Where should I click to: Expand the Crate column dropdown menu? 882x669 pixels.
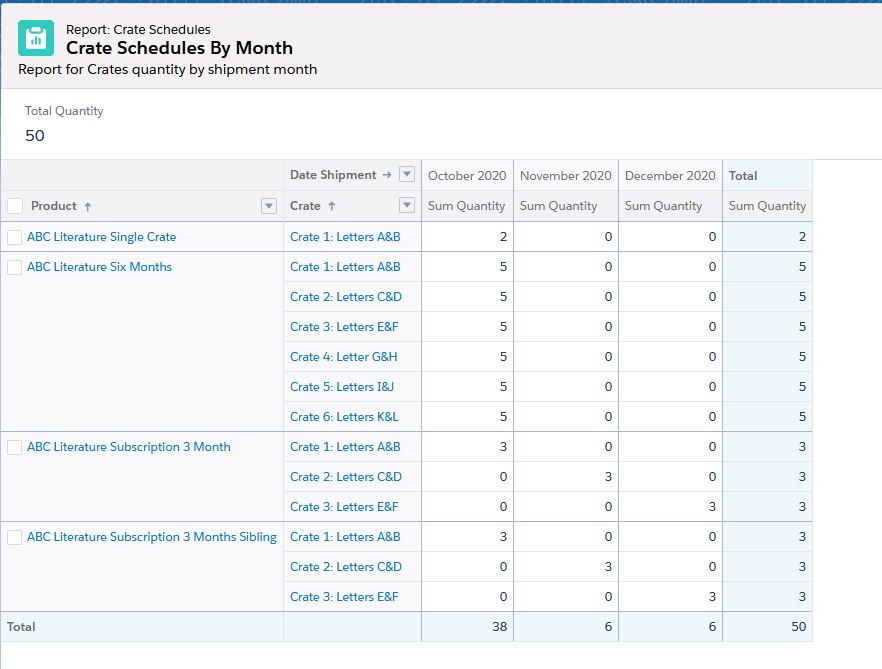tap(407, 206)
